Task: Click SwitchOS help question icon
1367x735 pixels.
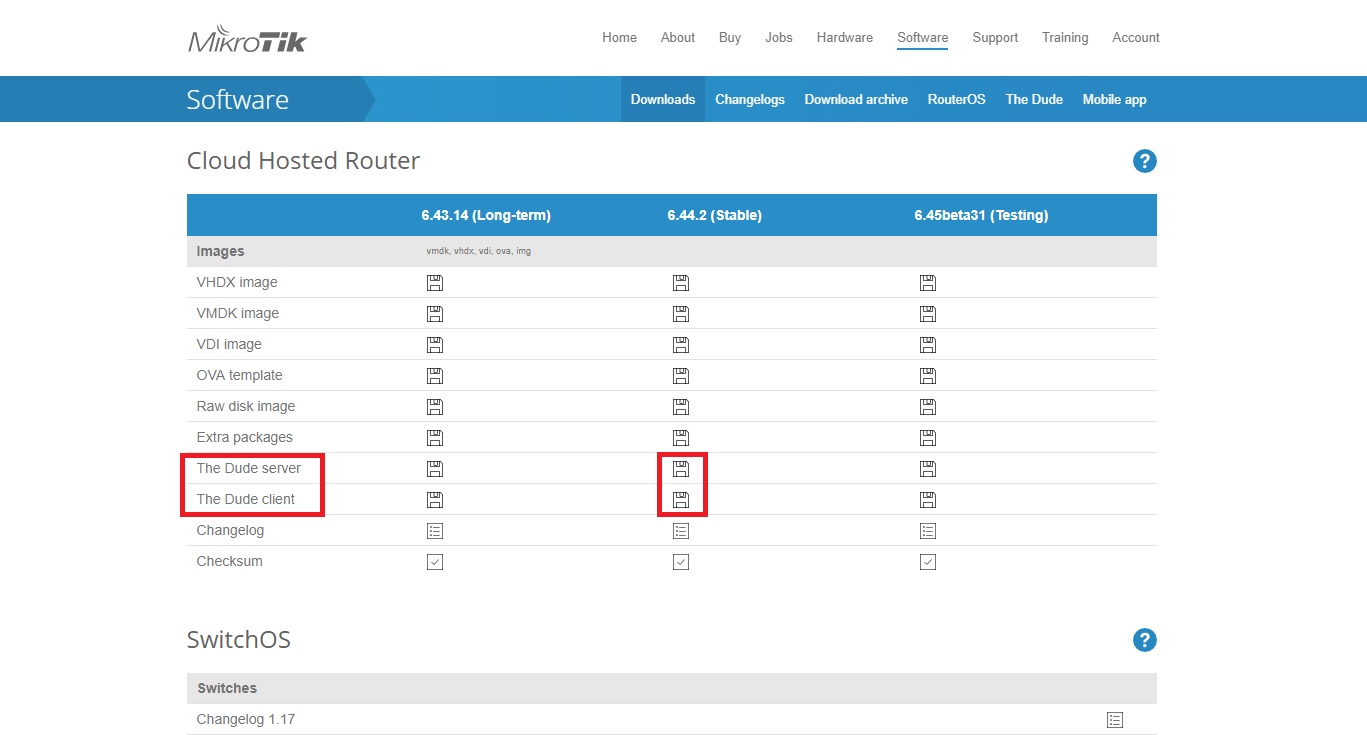Action: (x=1145, y=640)
